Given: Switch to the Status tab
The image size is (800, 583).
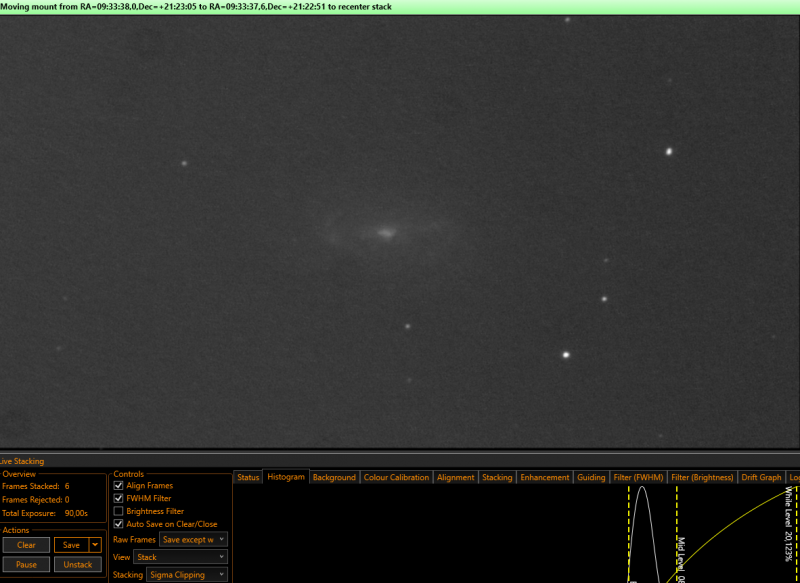Looking at the screenshot, I should point(248,477).
